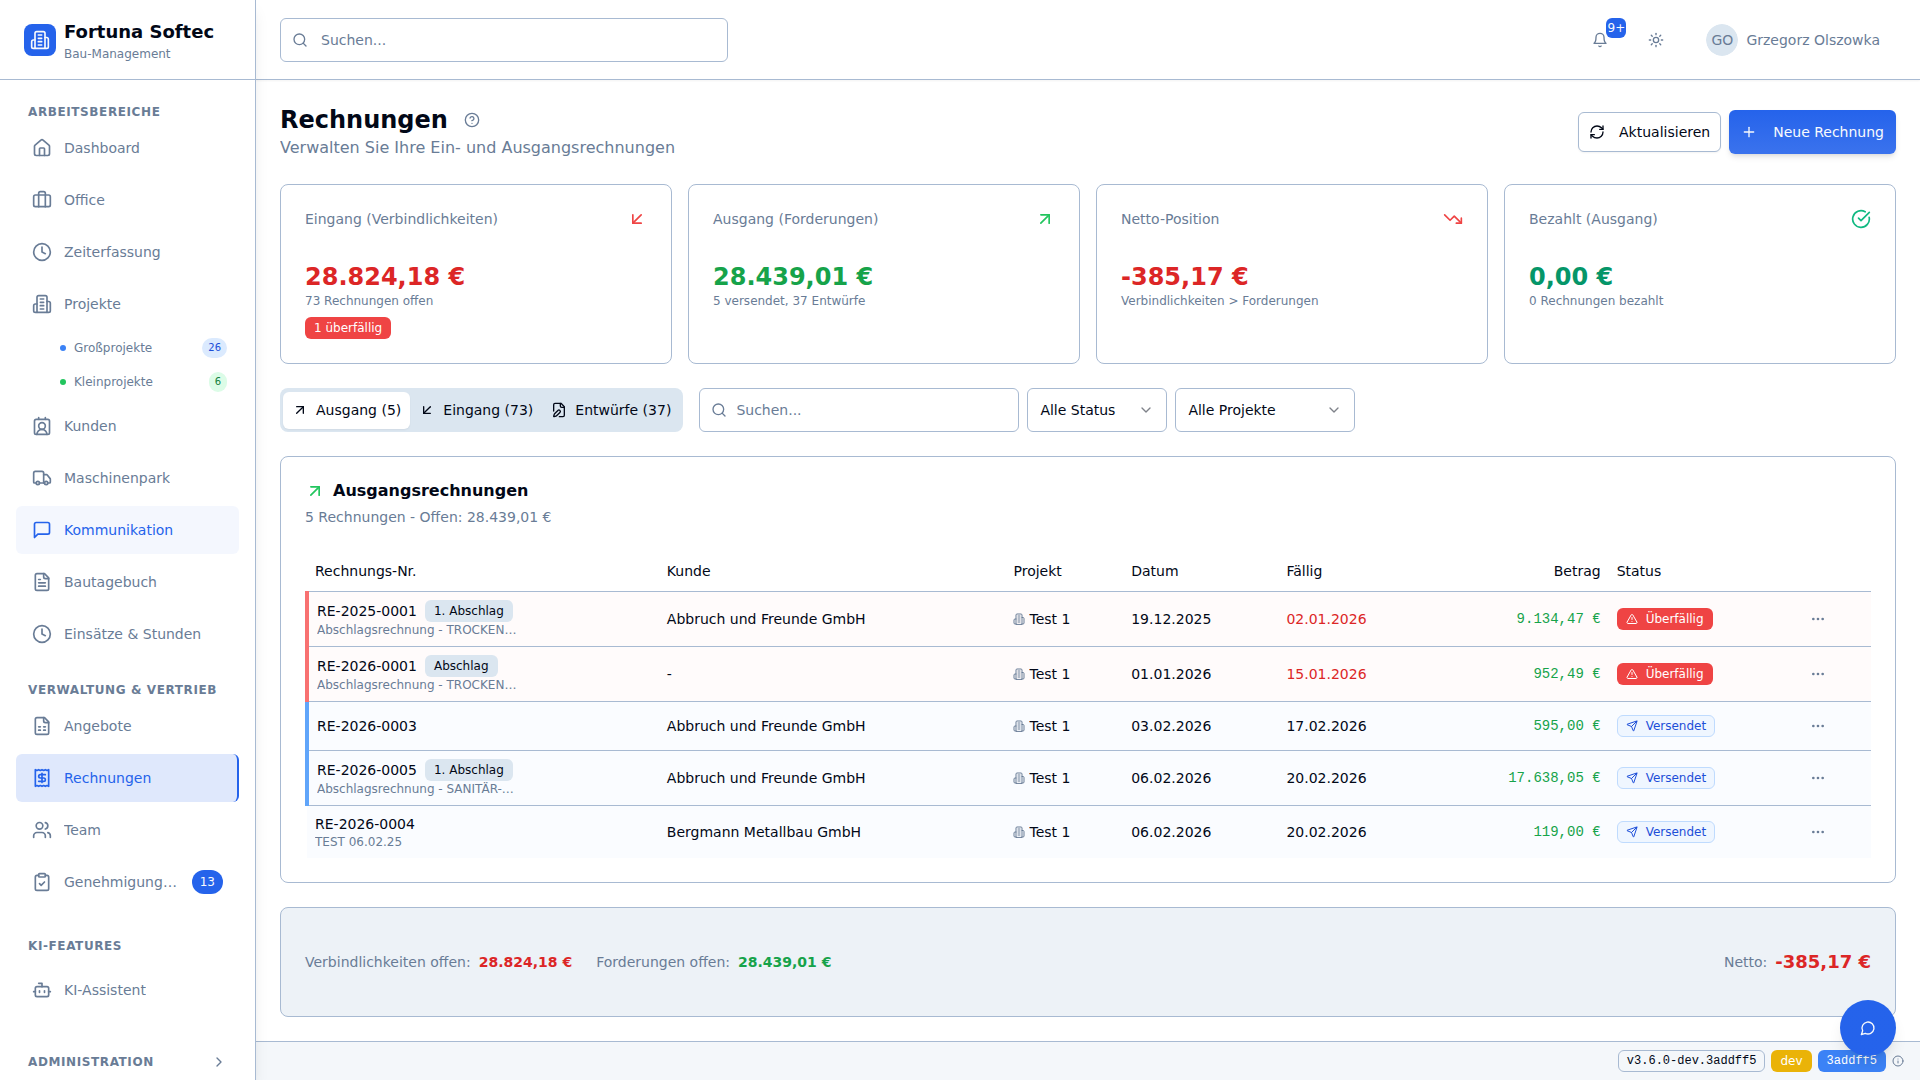This screenshot has height=1080, width=1920.
Task: Click the Fortuna Softec logo icon
Action: 40,40
